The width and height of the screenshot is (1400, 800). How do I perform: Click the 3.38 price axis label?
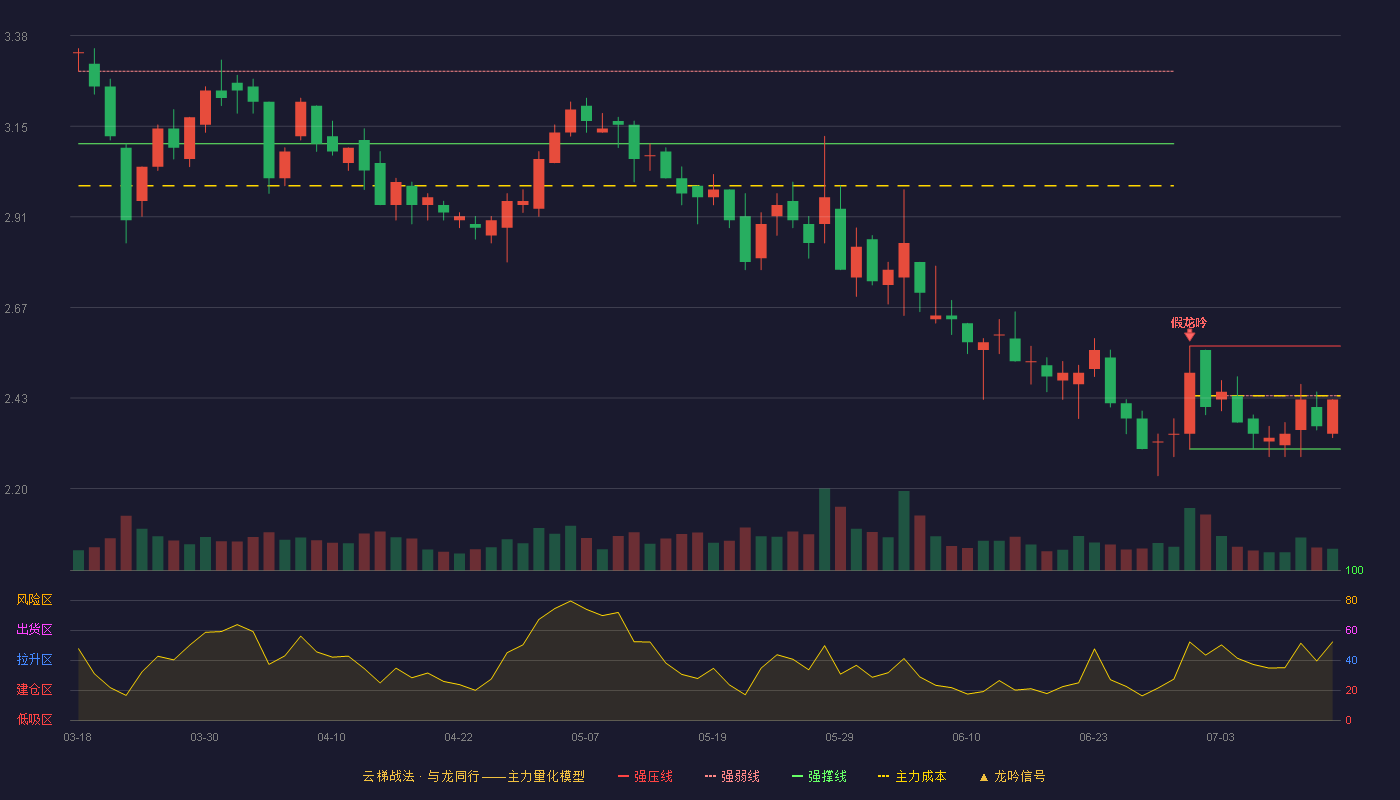16,37
